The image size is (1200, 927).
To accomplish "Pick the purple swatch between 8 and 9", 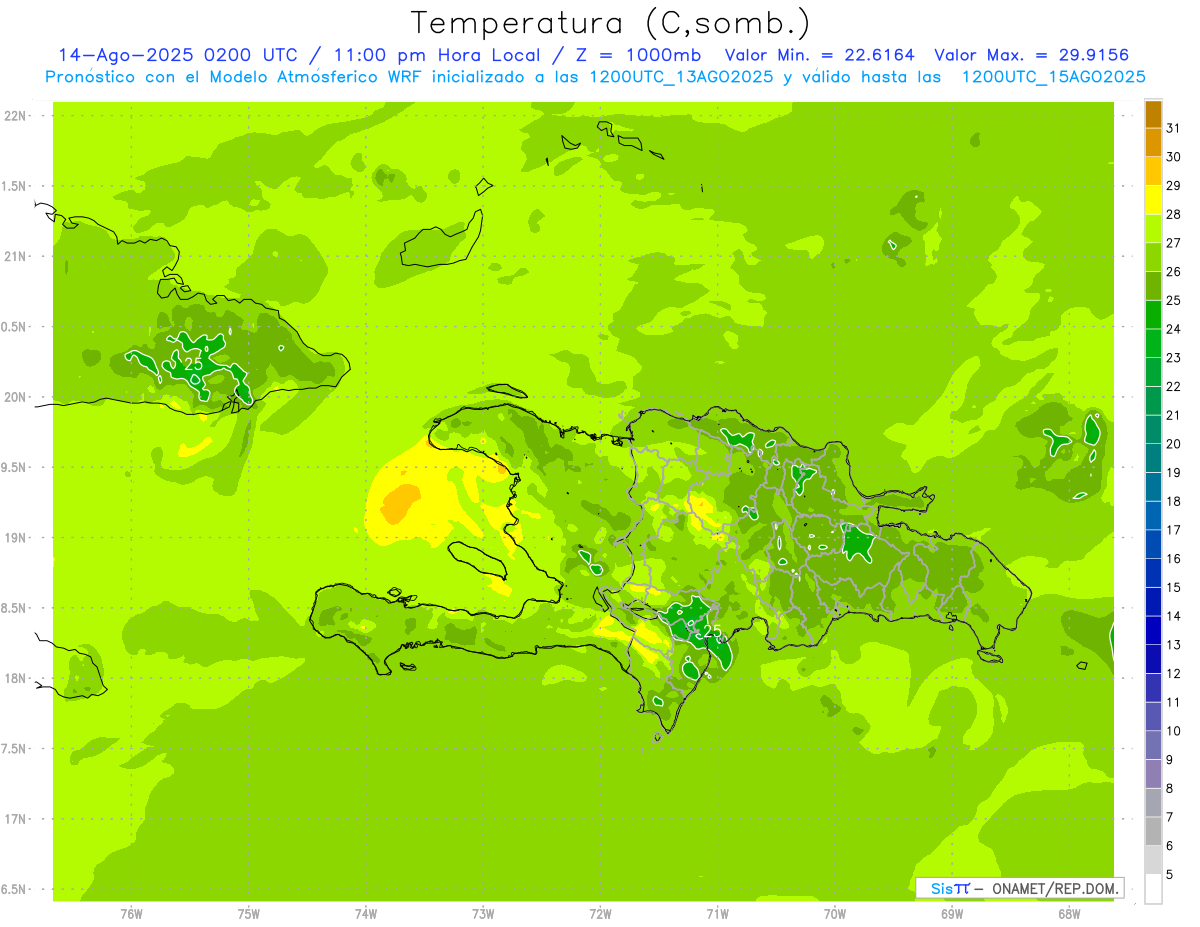I will pyautogui.click(x=1153, y=774).
